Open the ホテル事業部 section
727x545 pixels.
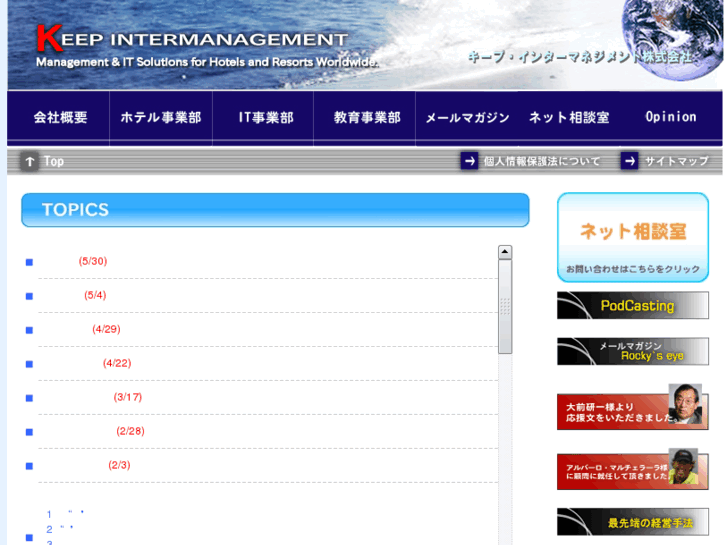pyautogui.click(x=161, y=117)
